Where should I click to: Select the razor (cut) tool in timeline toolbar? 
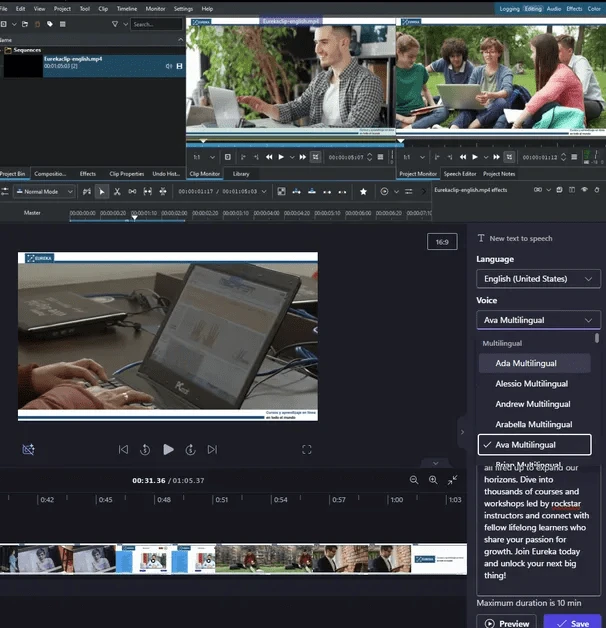[117, 191]
